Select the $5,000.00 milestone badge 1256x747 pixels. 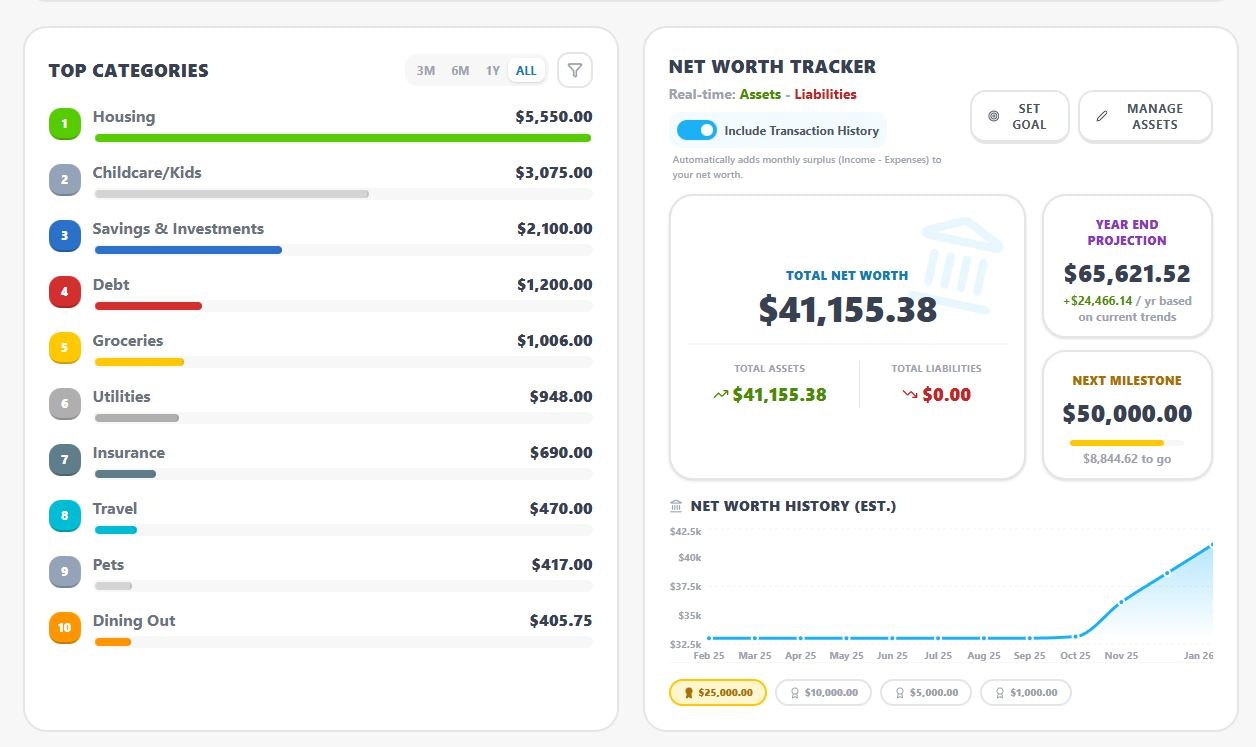coord(925,692)
